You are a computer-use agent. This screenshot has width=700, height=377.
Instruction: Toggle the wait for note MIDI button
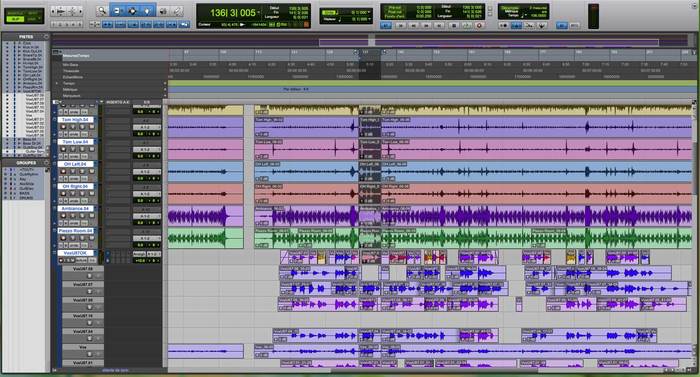pyautogui.click(x=504, y=25)
